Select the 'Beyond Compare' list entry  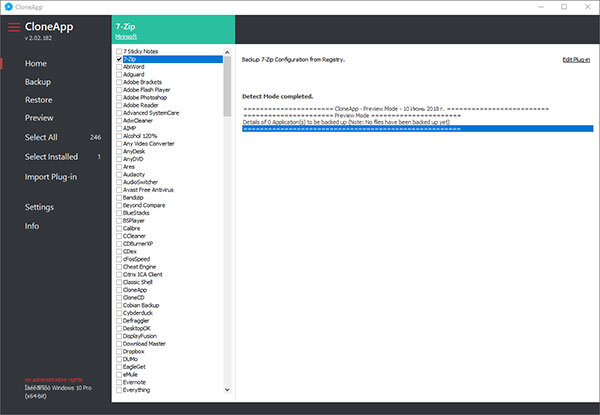pos(144,205)
